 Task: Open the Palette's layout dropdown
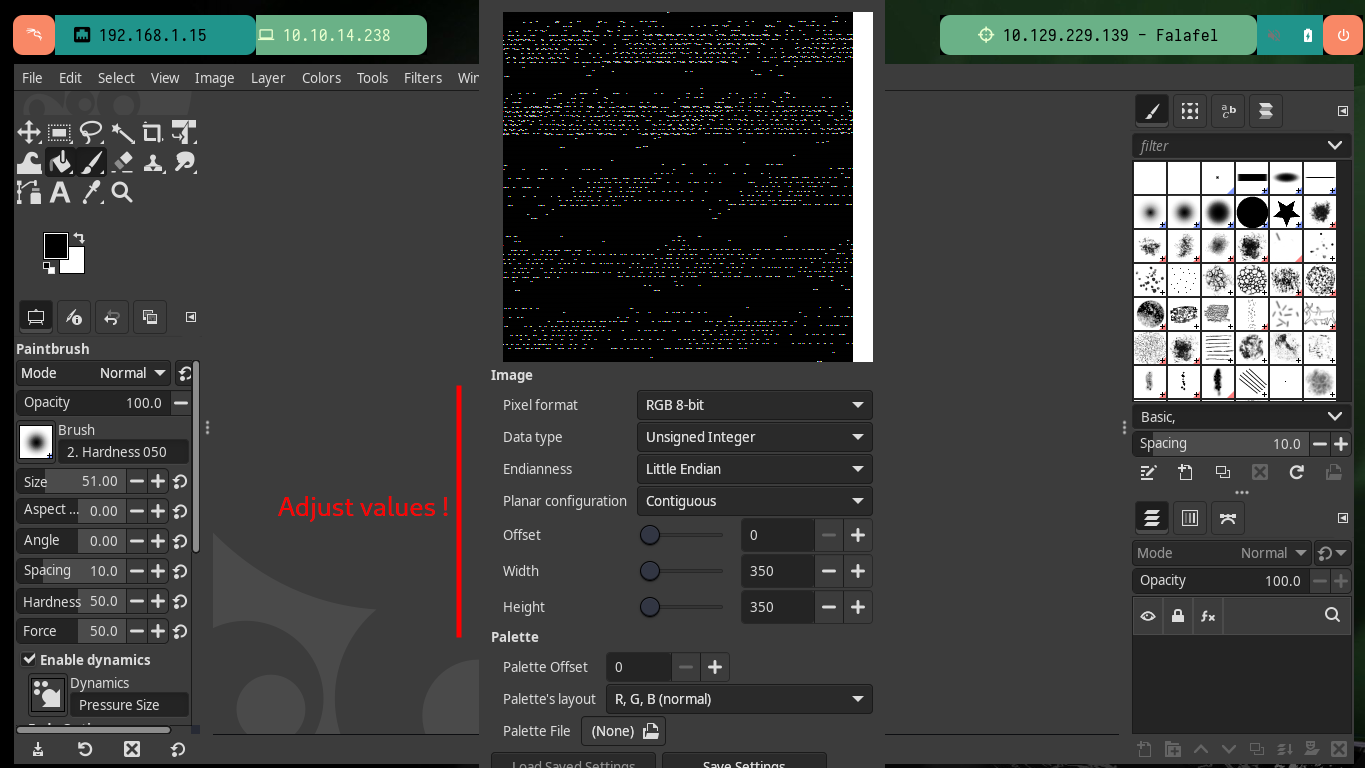point(738,699)
